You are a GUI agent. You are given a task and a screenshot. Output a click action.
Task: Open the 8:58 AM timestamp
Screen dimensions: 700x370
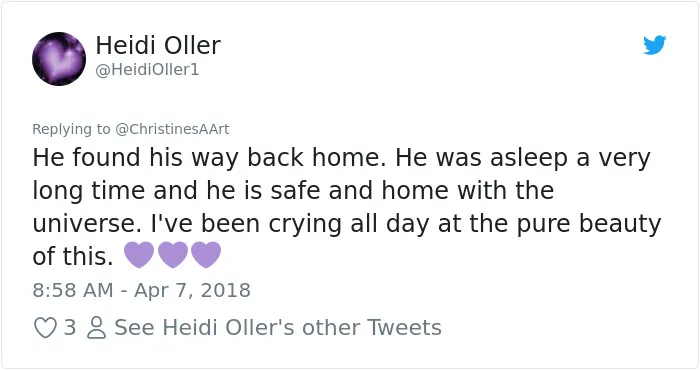pyautogui.click(x=73, y=290)
